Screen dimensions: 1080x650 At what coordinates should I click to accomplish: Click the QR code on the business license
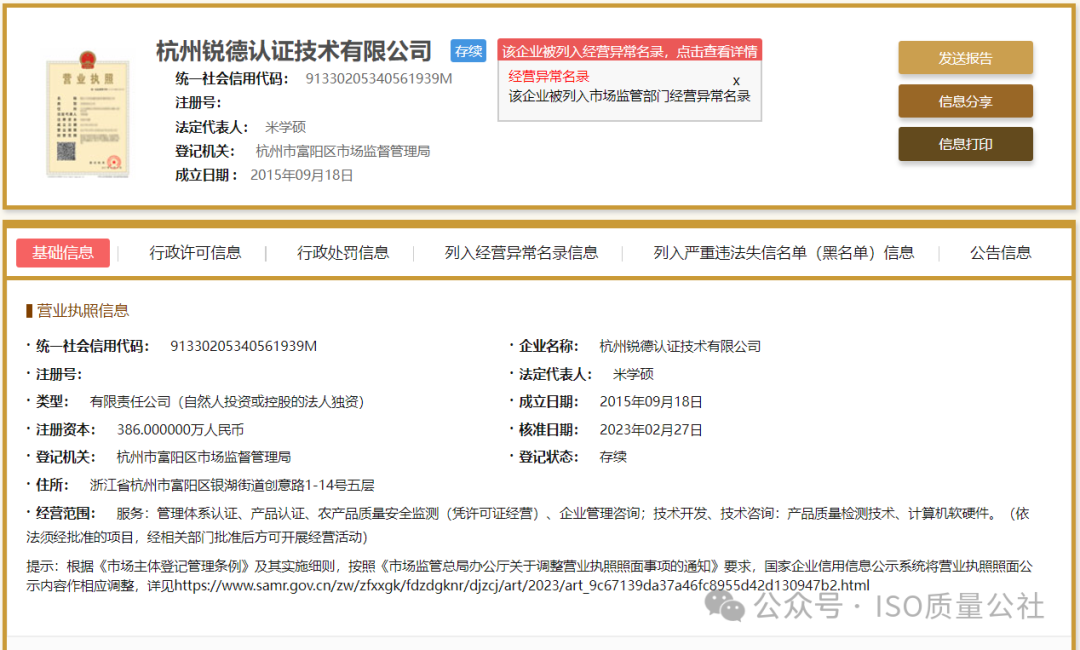(x=66, y=150)
